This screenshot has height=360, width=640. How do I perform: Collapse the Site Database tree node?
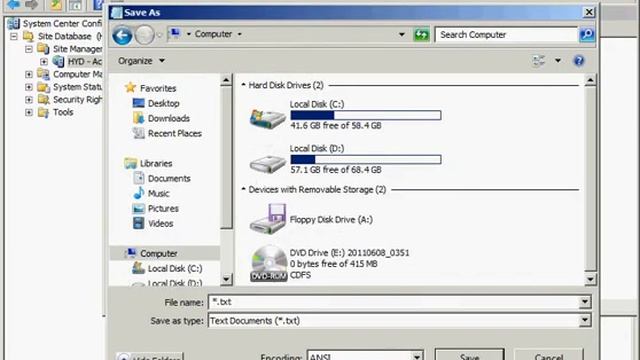coord(14,36)
